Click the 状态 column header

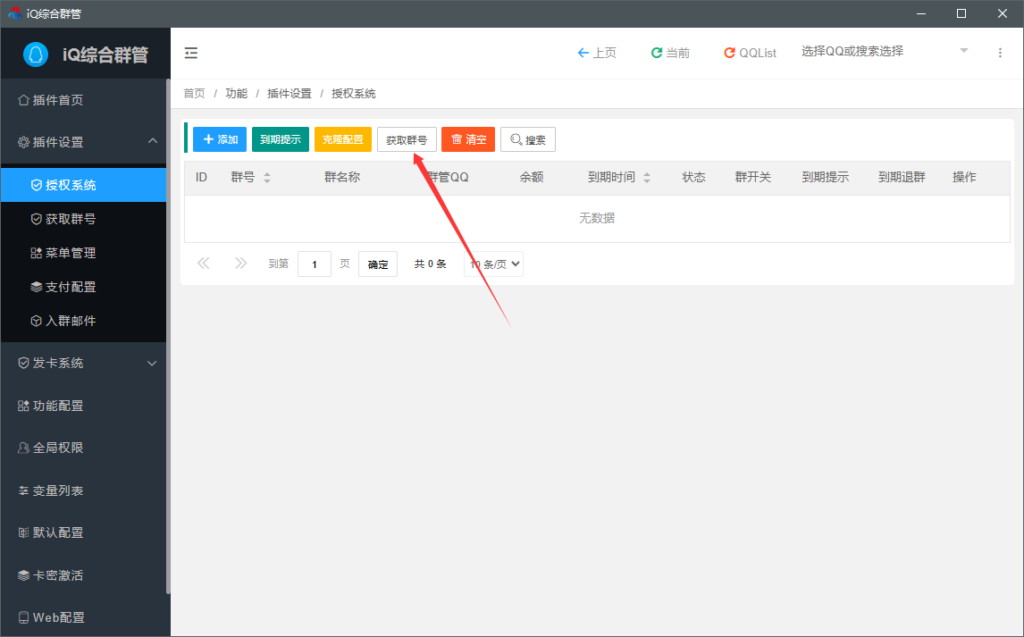tap(694, 177)
